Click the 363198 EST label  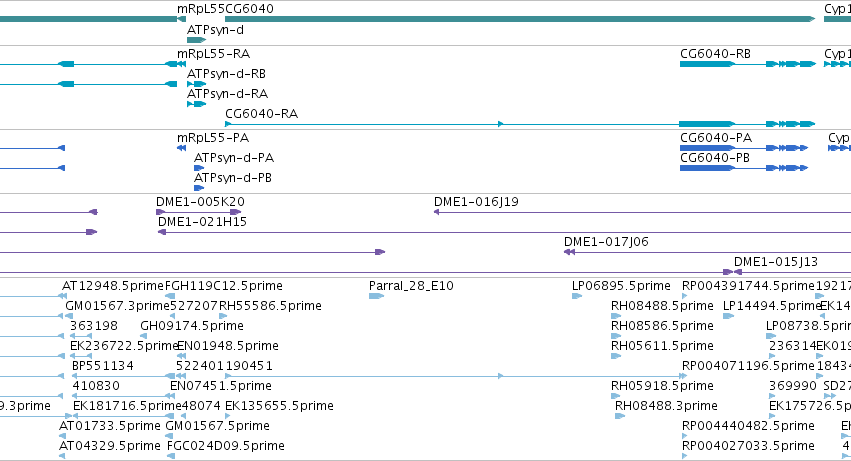tap(94, 326)
